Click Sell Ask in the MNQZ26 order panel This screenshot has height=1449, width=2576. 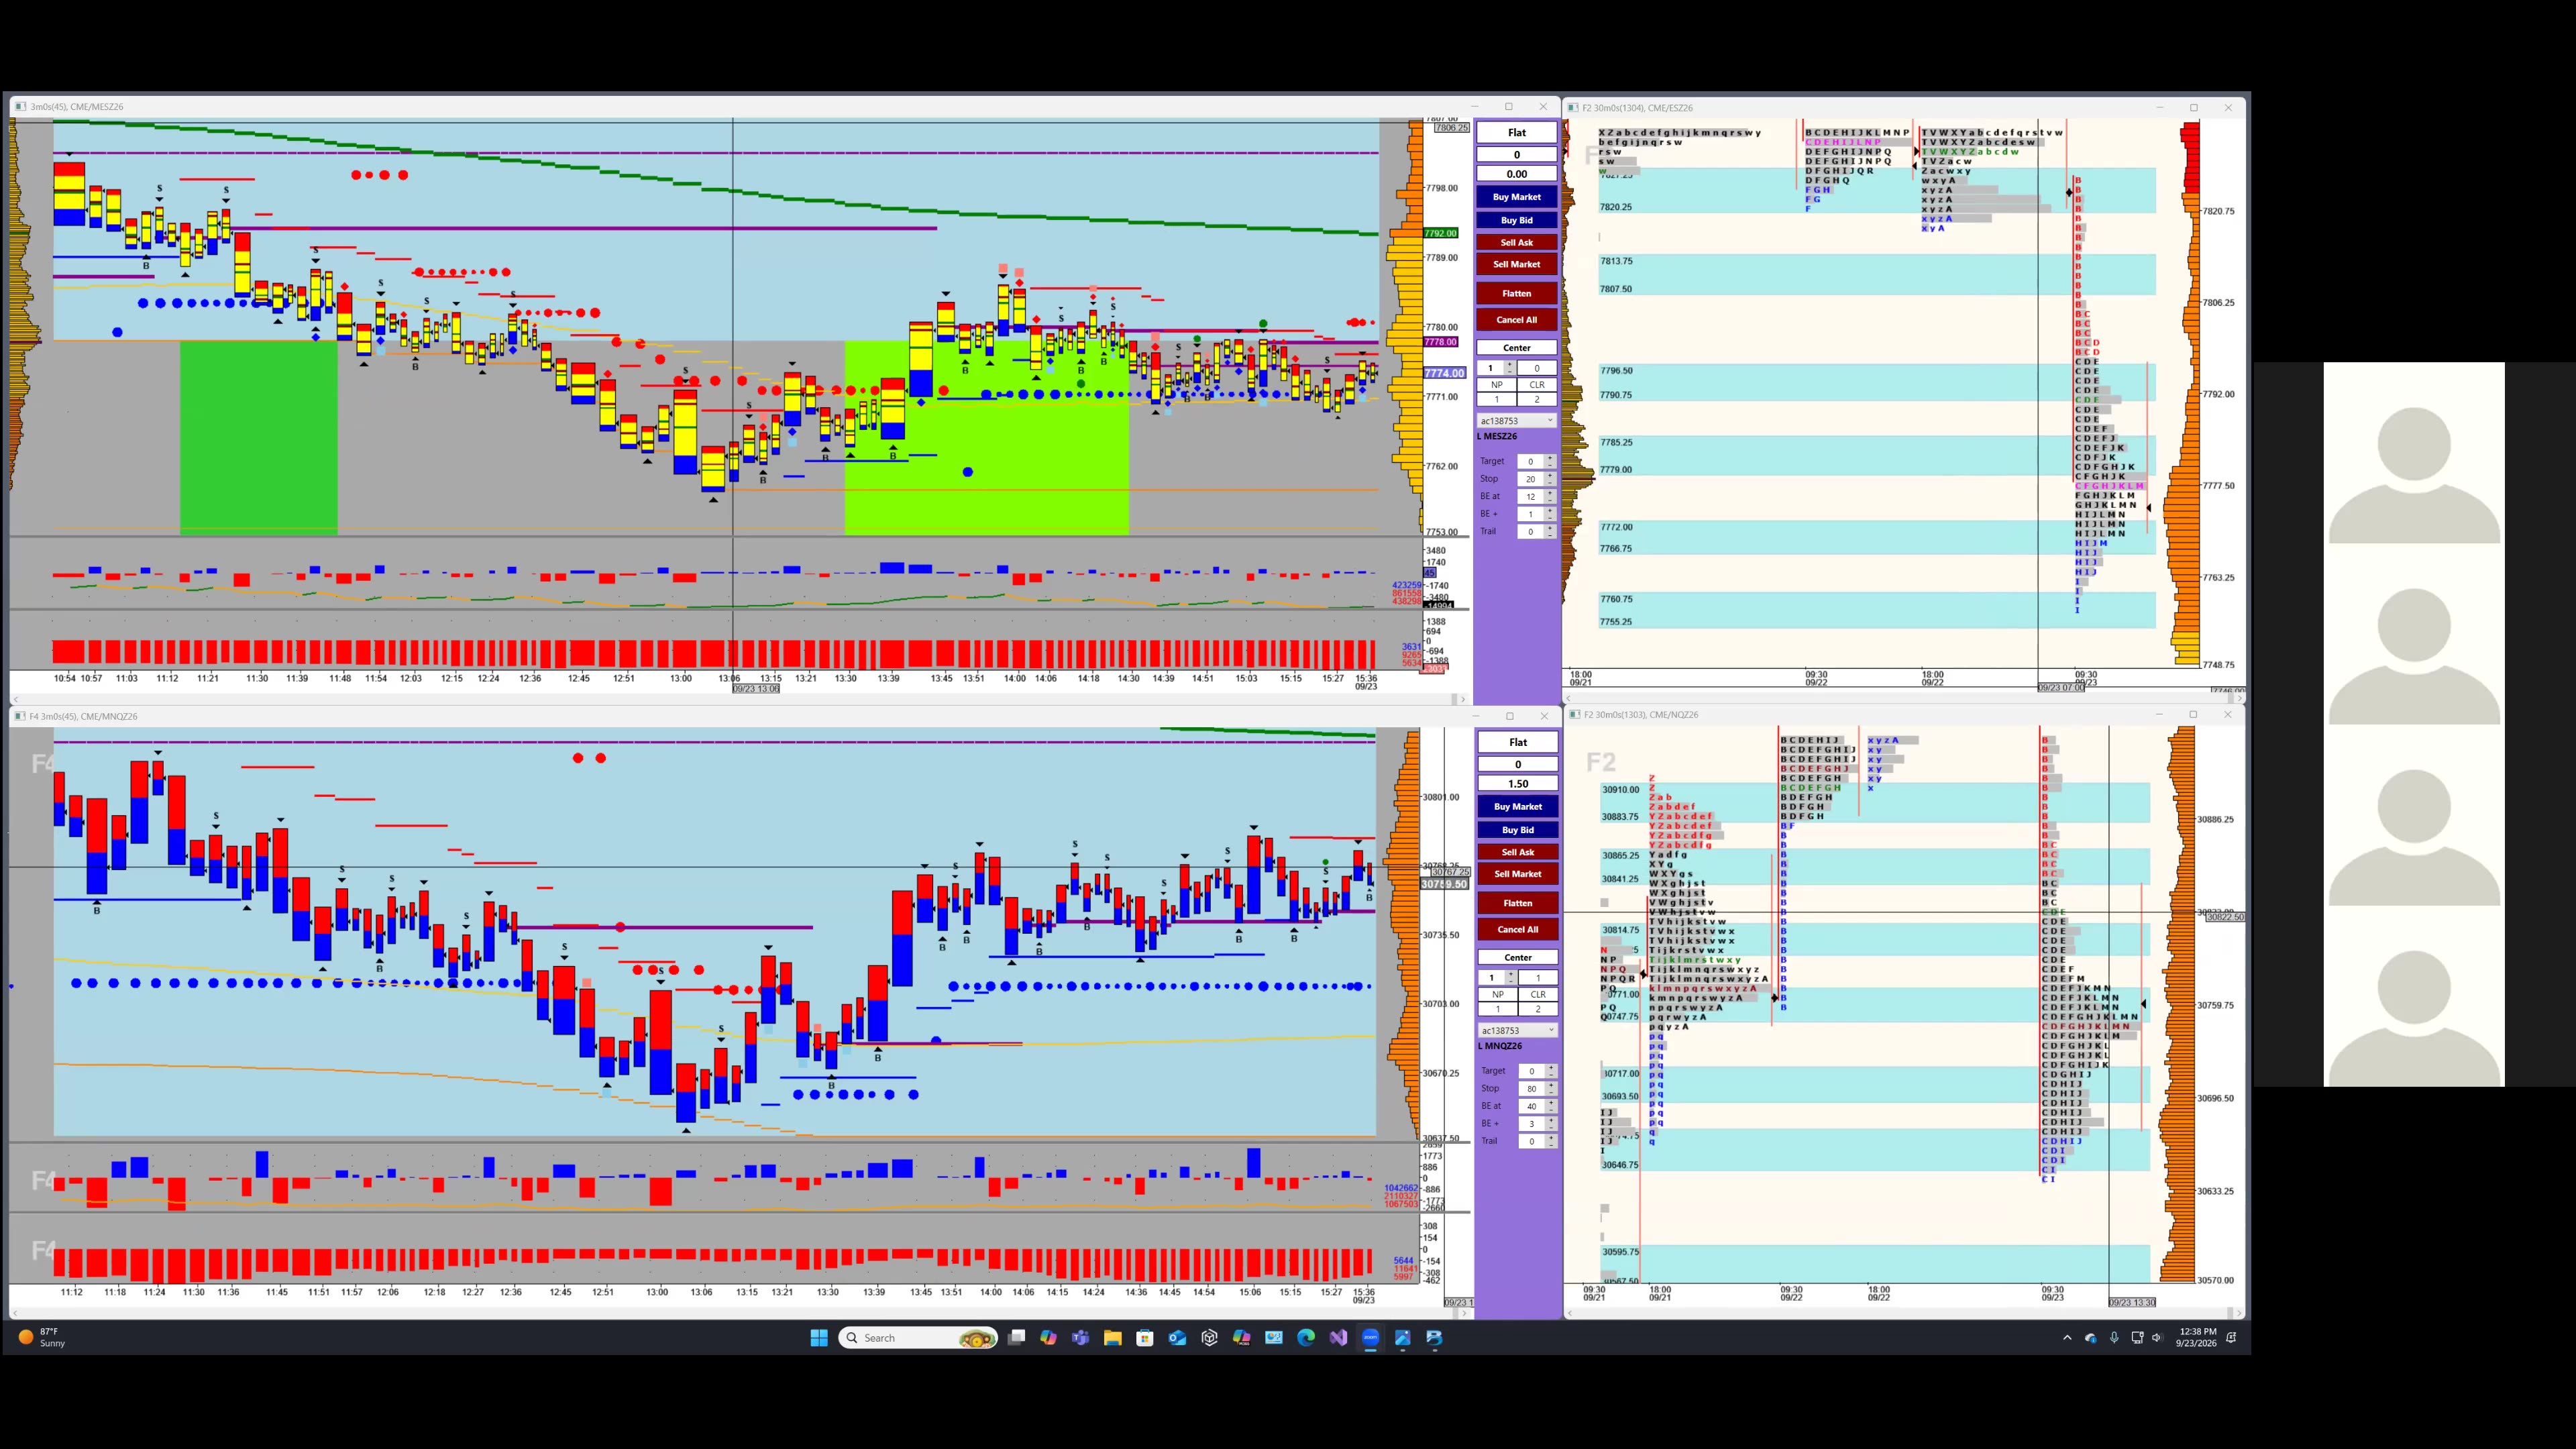(1517, 852)
